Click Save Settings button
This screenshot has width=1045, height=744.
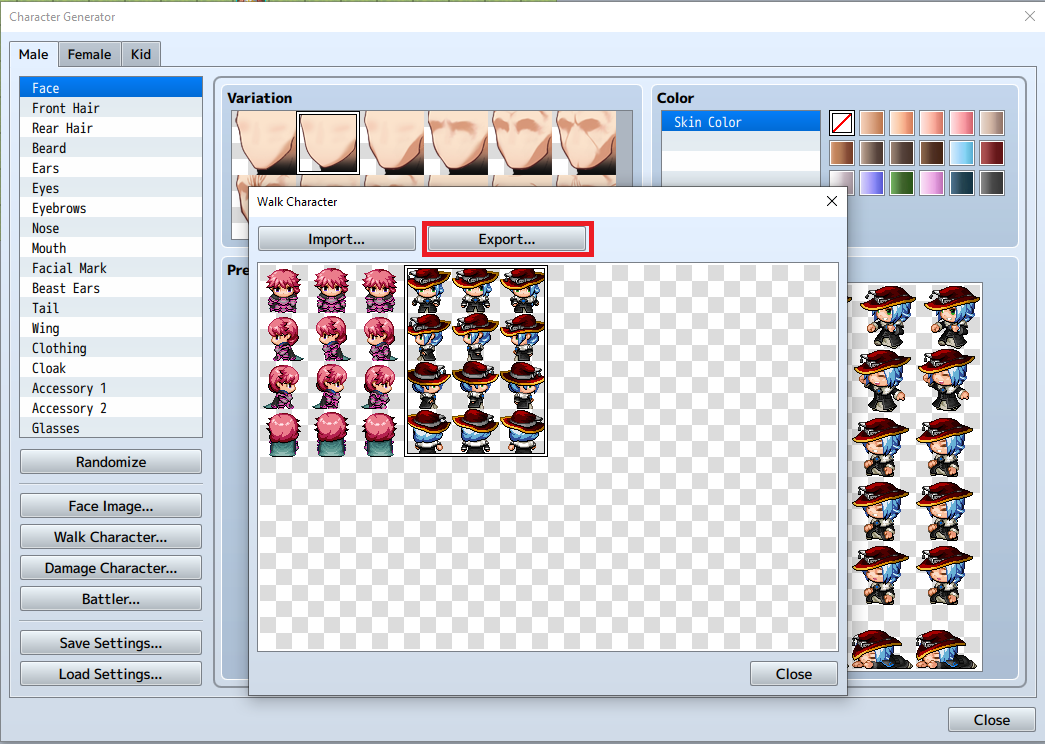111,643
